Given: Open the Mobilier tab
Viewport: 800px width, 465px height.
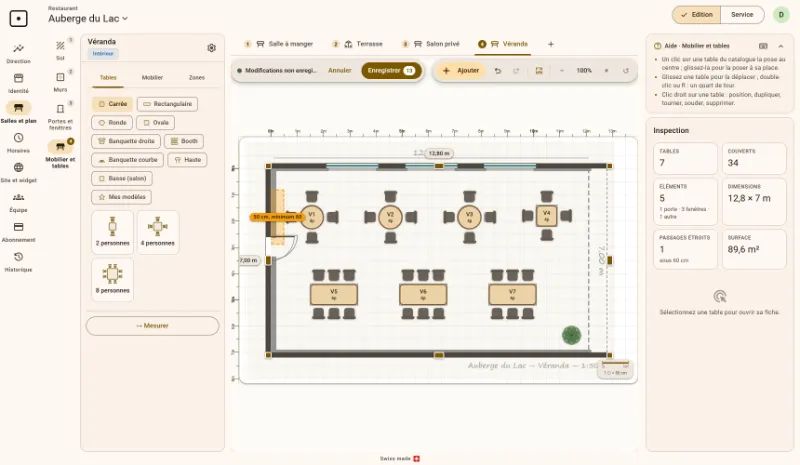Looking at the screenshot, I should 152,78.
